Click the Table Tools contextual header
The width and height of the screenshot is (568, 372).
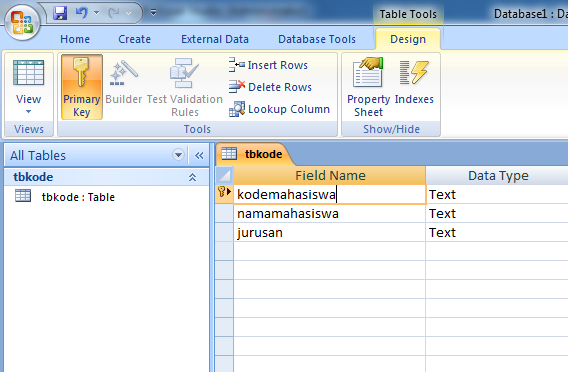click(x=408, y=14)
